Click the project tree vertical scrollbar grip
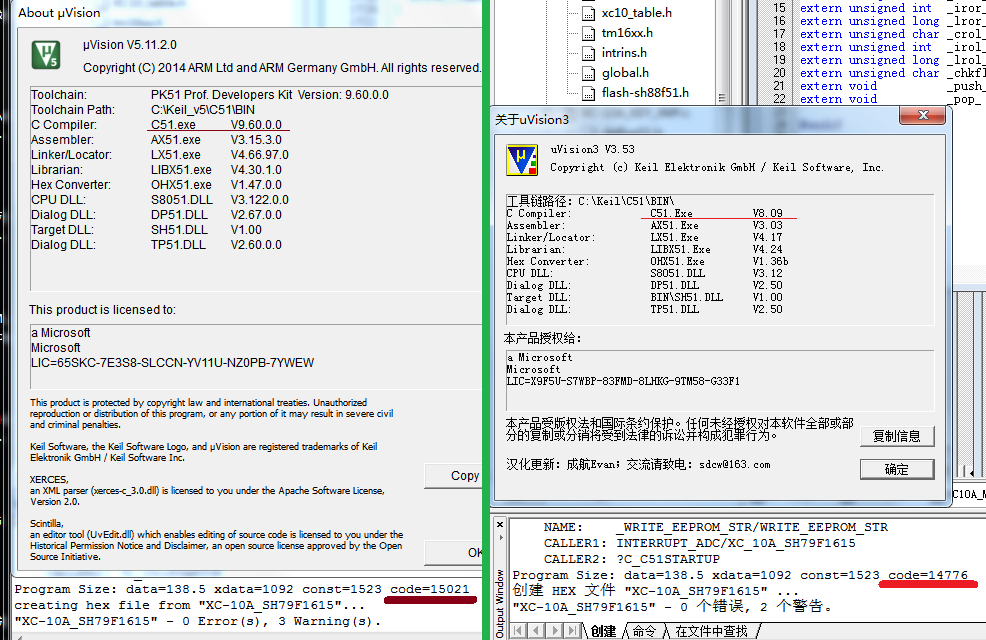Screen dimensions: 986x640 (722, 98)
